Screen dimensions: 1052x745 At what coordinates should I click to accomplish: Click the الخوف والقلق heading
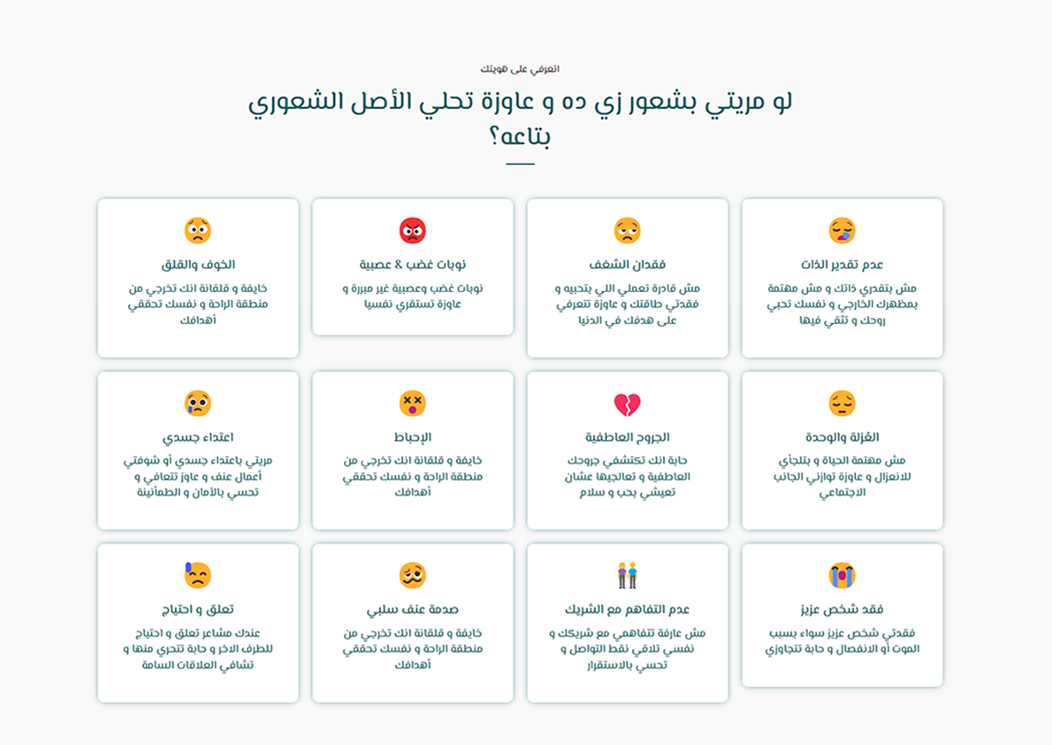[198, 265]
